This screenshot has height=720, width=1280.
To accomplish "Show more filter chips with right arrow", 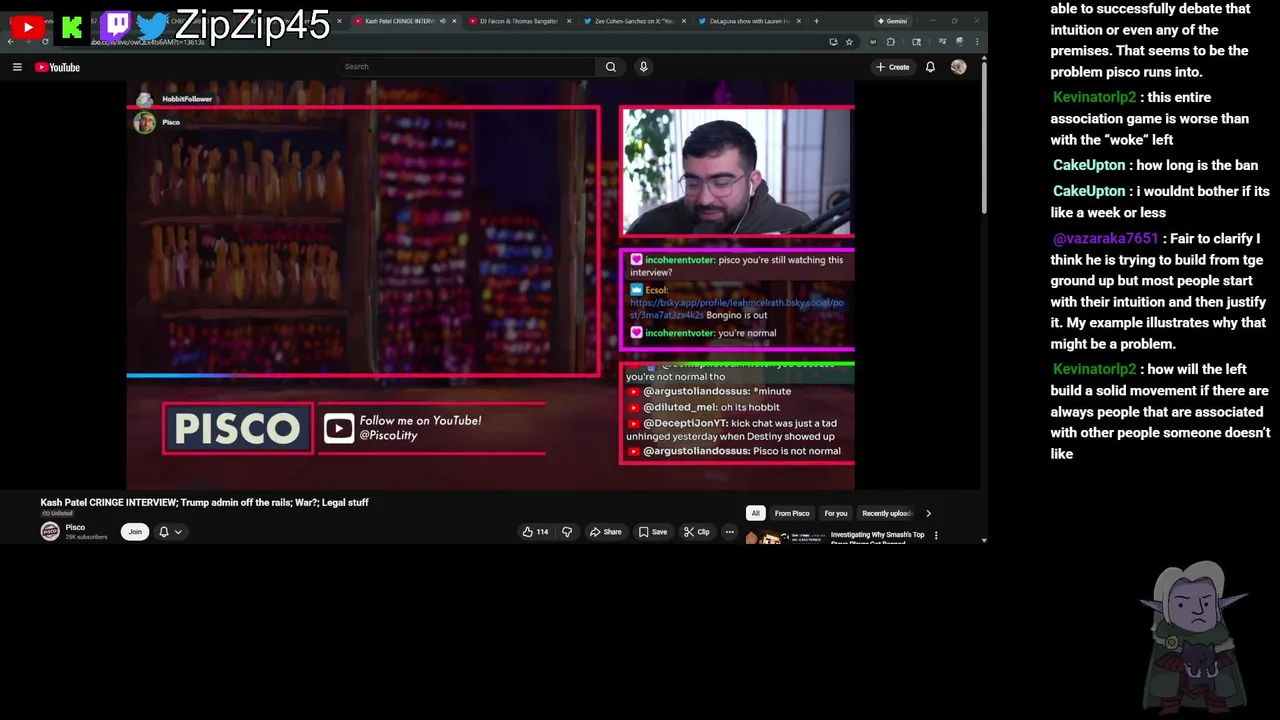I will 928,514.
